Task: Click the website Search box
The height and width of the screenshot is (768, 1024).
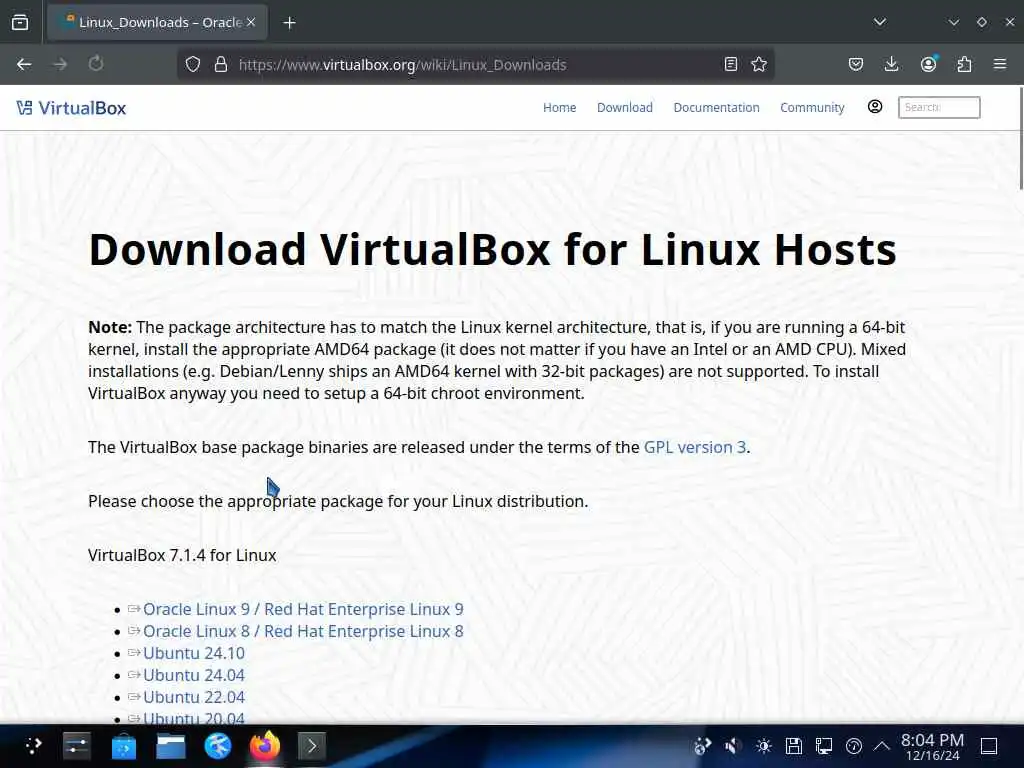Action: 939,107
